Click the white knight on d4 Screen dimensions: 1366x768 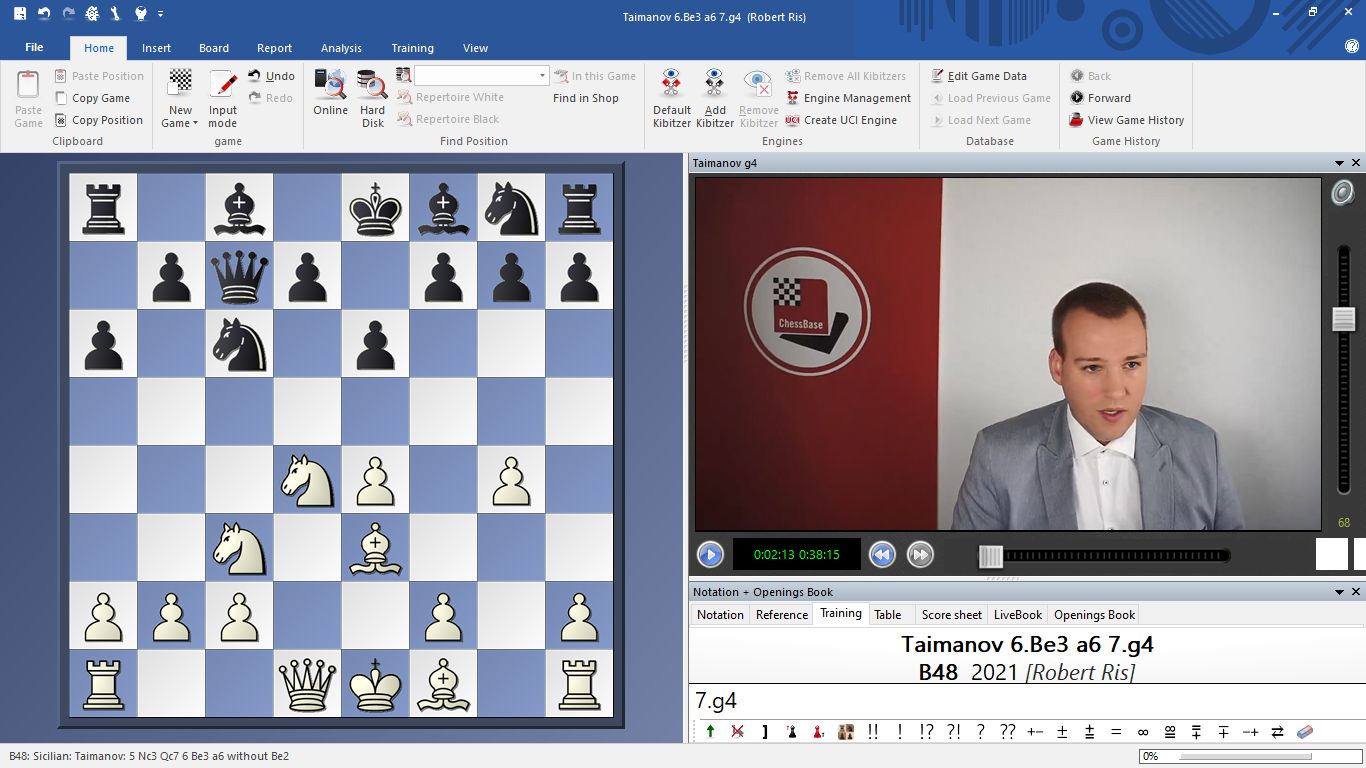[x=307, y=480]
